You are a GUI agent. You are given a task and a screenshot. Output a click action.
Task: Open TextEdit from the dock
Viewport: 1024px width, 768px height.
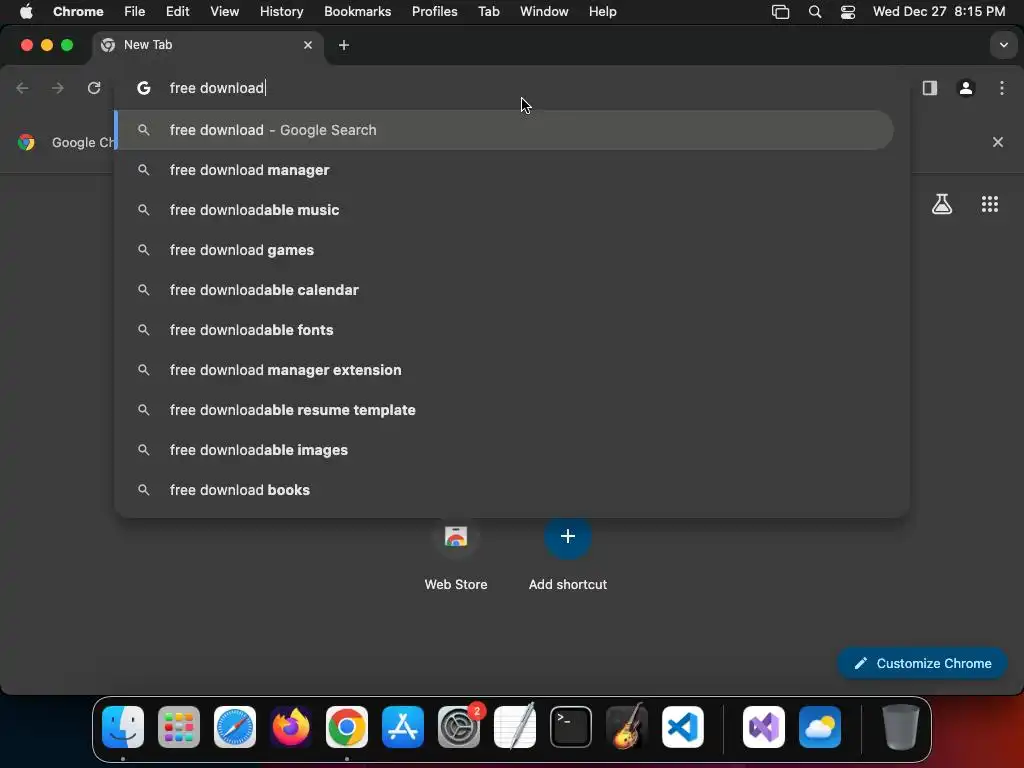coord(515,727)
